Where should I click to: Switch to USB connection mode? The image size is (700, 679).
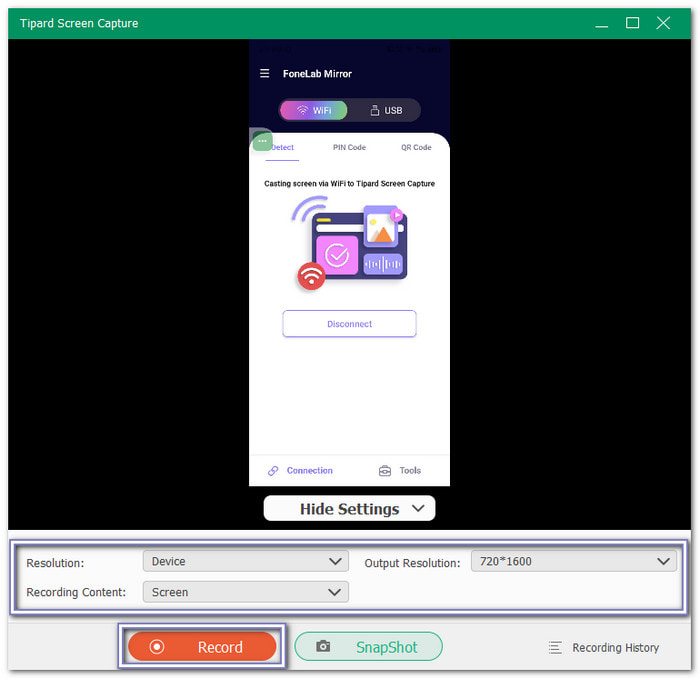click(386, 110)
